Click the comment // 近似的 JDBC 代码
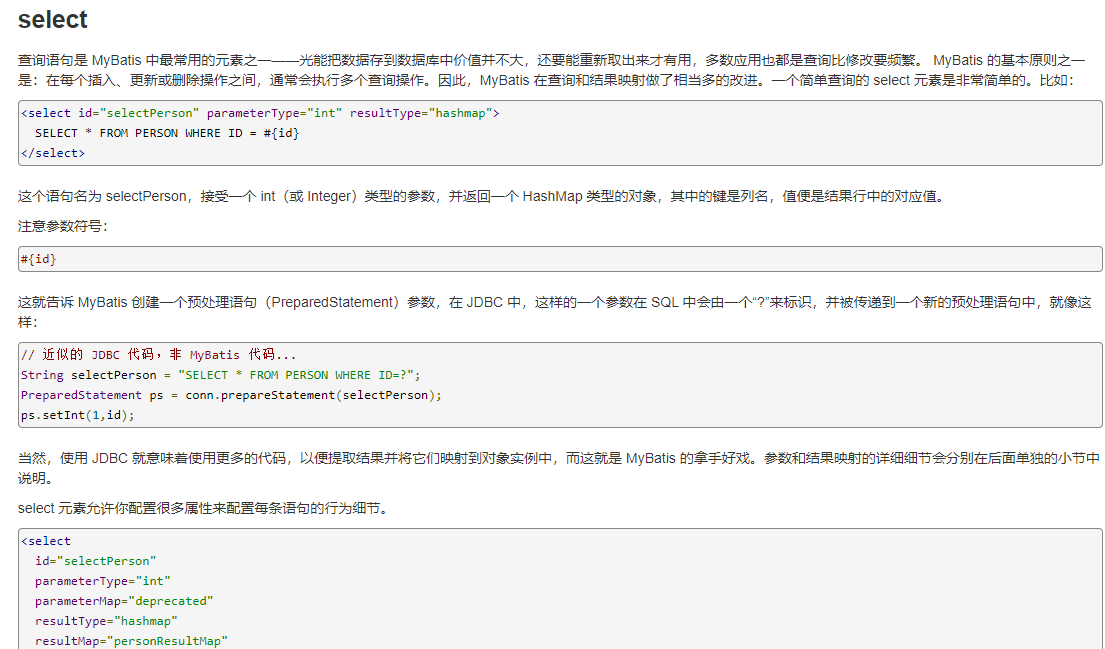Viewport: 1105px width, 649px height. 159,354
